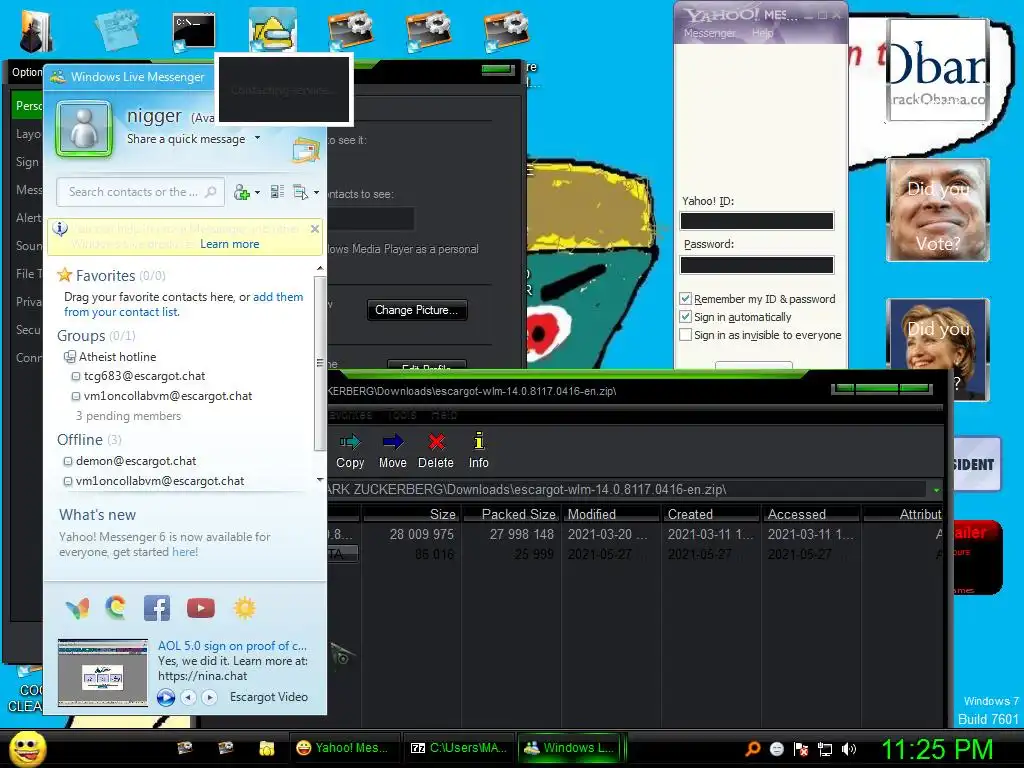
Task: Click the volume speaker tray icon
Action: tap(849, 749)
